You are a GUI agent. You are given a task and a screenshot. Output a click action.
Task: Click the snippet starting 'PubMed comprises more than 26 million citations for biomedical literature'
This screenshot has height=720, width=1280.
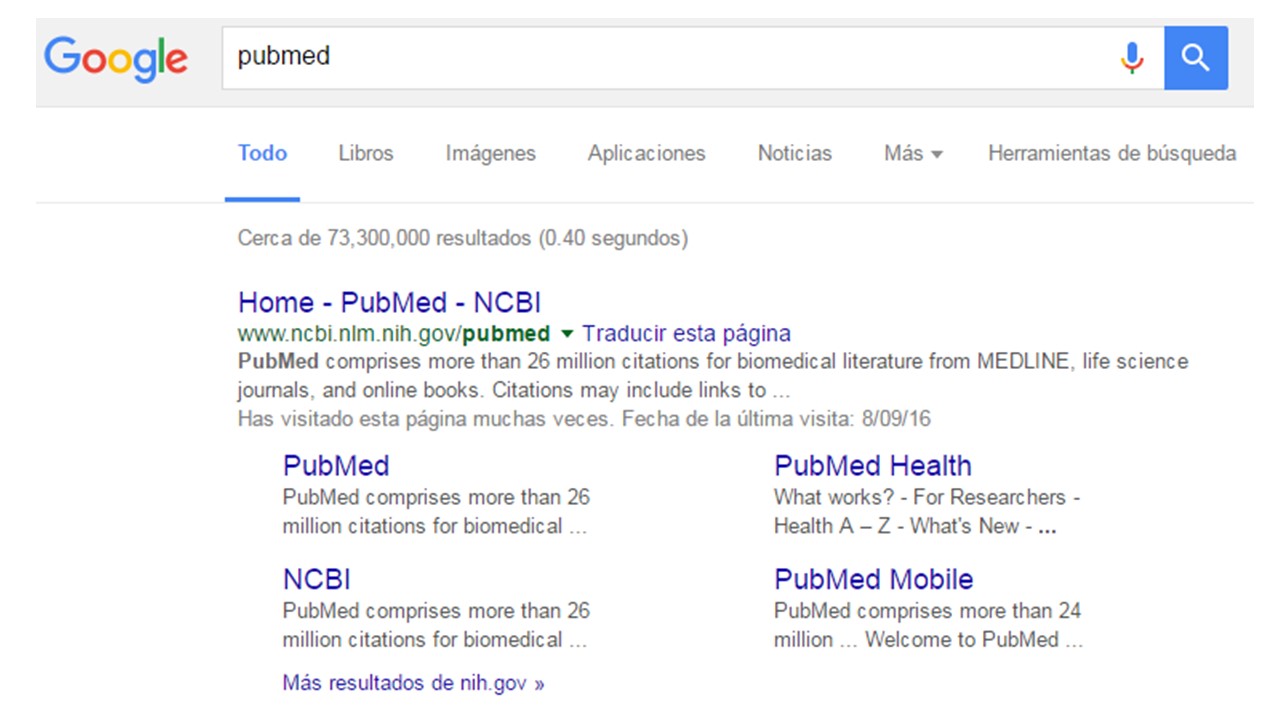(713, 375)
